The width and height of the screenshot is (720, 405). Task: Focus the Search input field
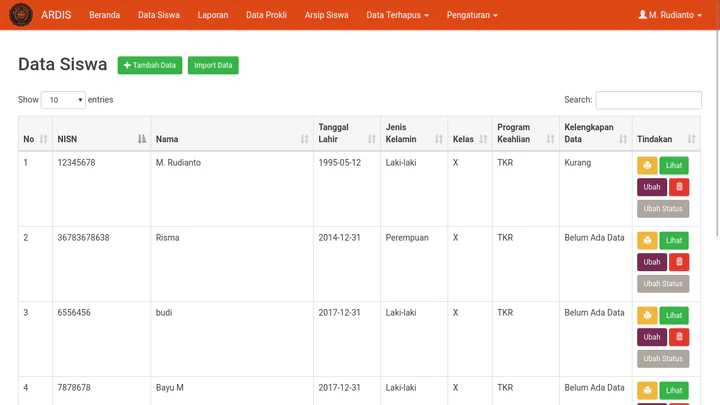tap(648, 100)
